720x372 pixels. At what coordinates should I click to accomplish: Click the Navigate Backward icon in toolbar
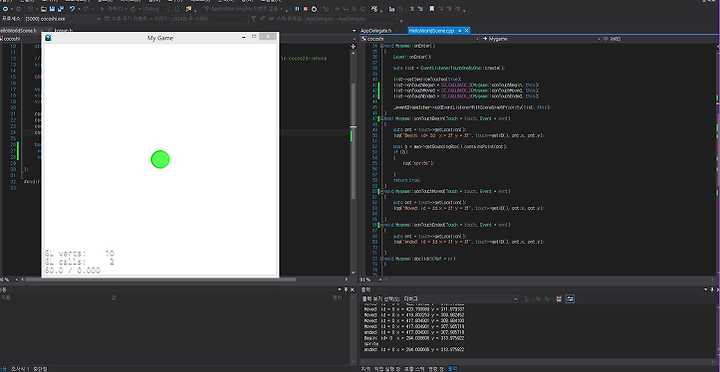pyautogui.click(x=5, y=9)
